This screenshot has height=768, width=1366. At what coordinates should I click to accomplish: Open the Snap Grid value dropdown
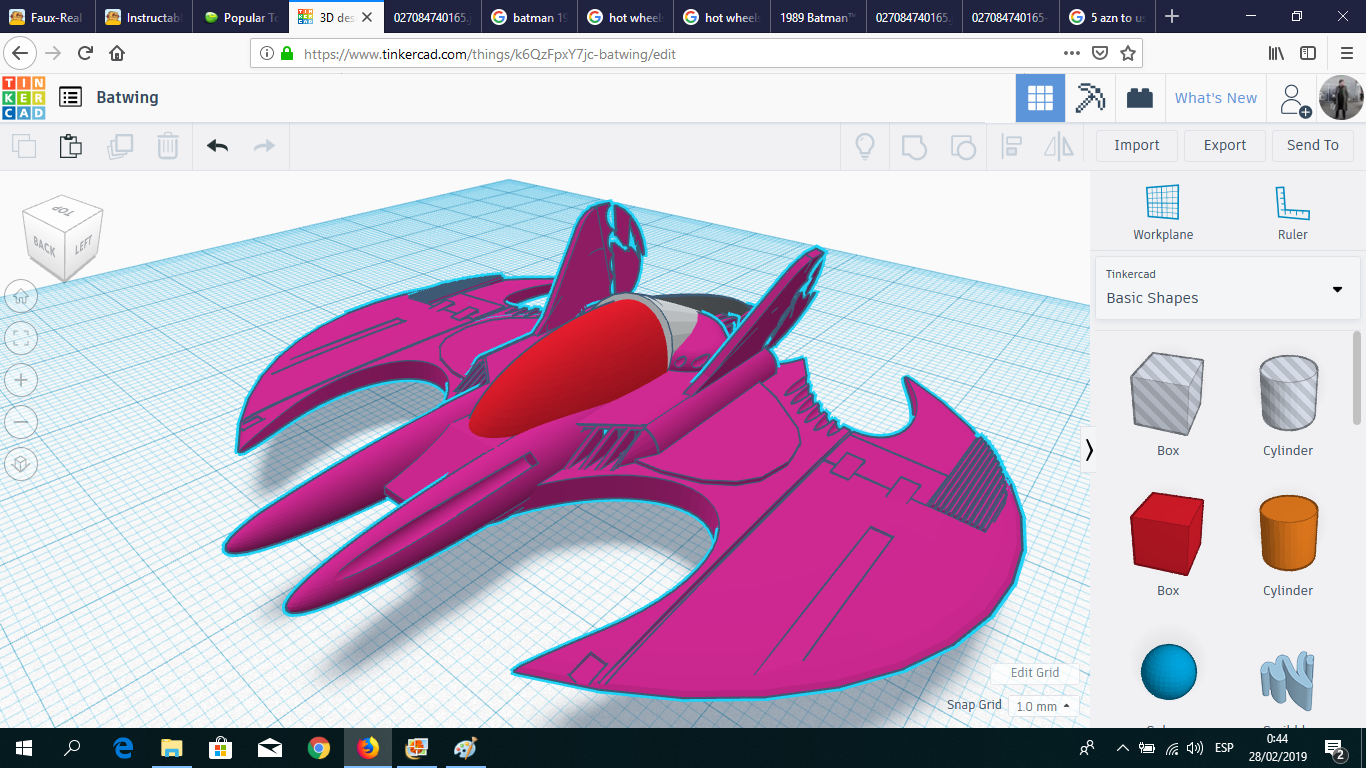pyautogui.click(x=1042, y=705)
